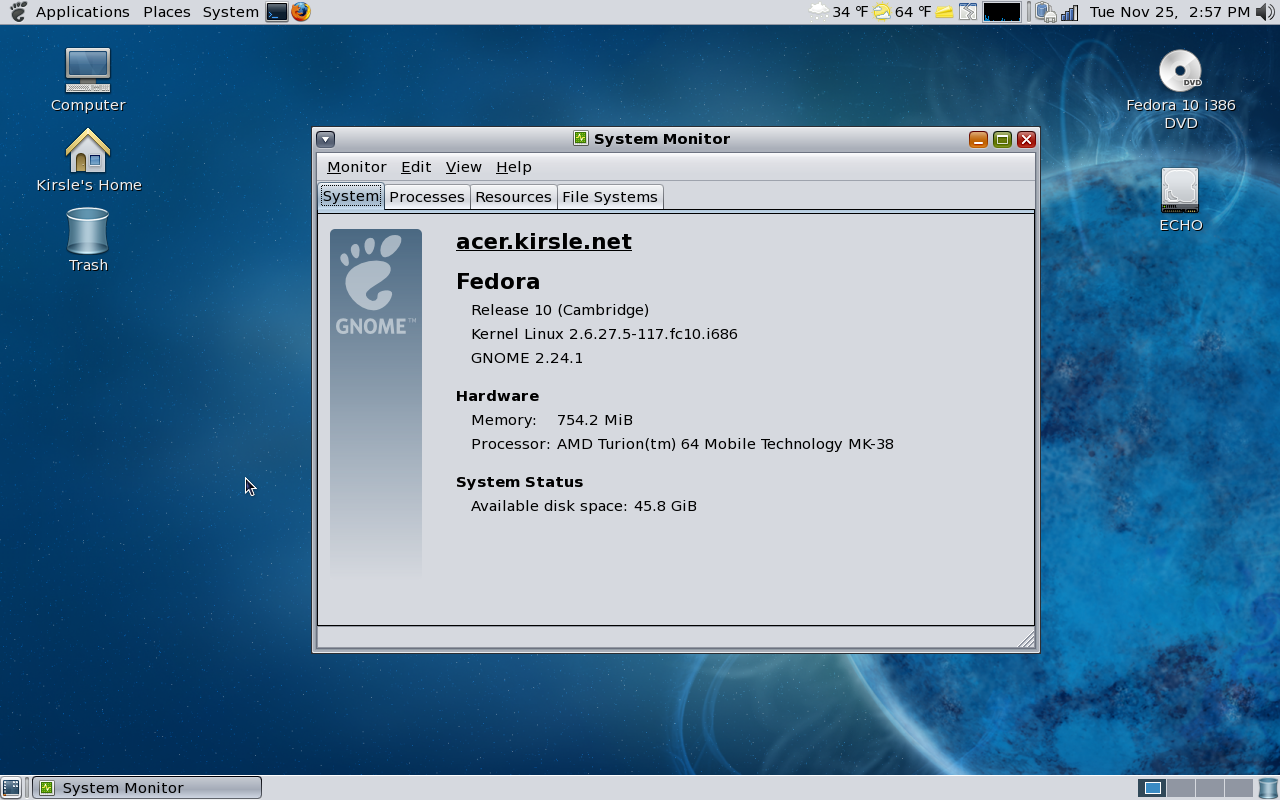Click the trash applet in the bottom panel
This screenshot has height=800, width=1280.
click(x=1268, y=788)
